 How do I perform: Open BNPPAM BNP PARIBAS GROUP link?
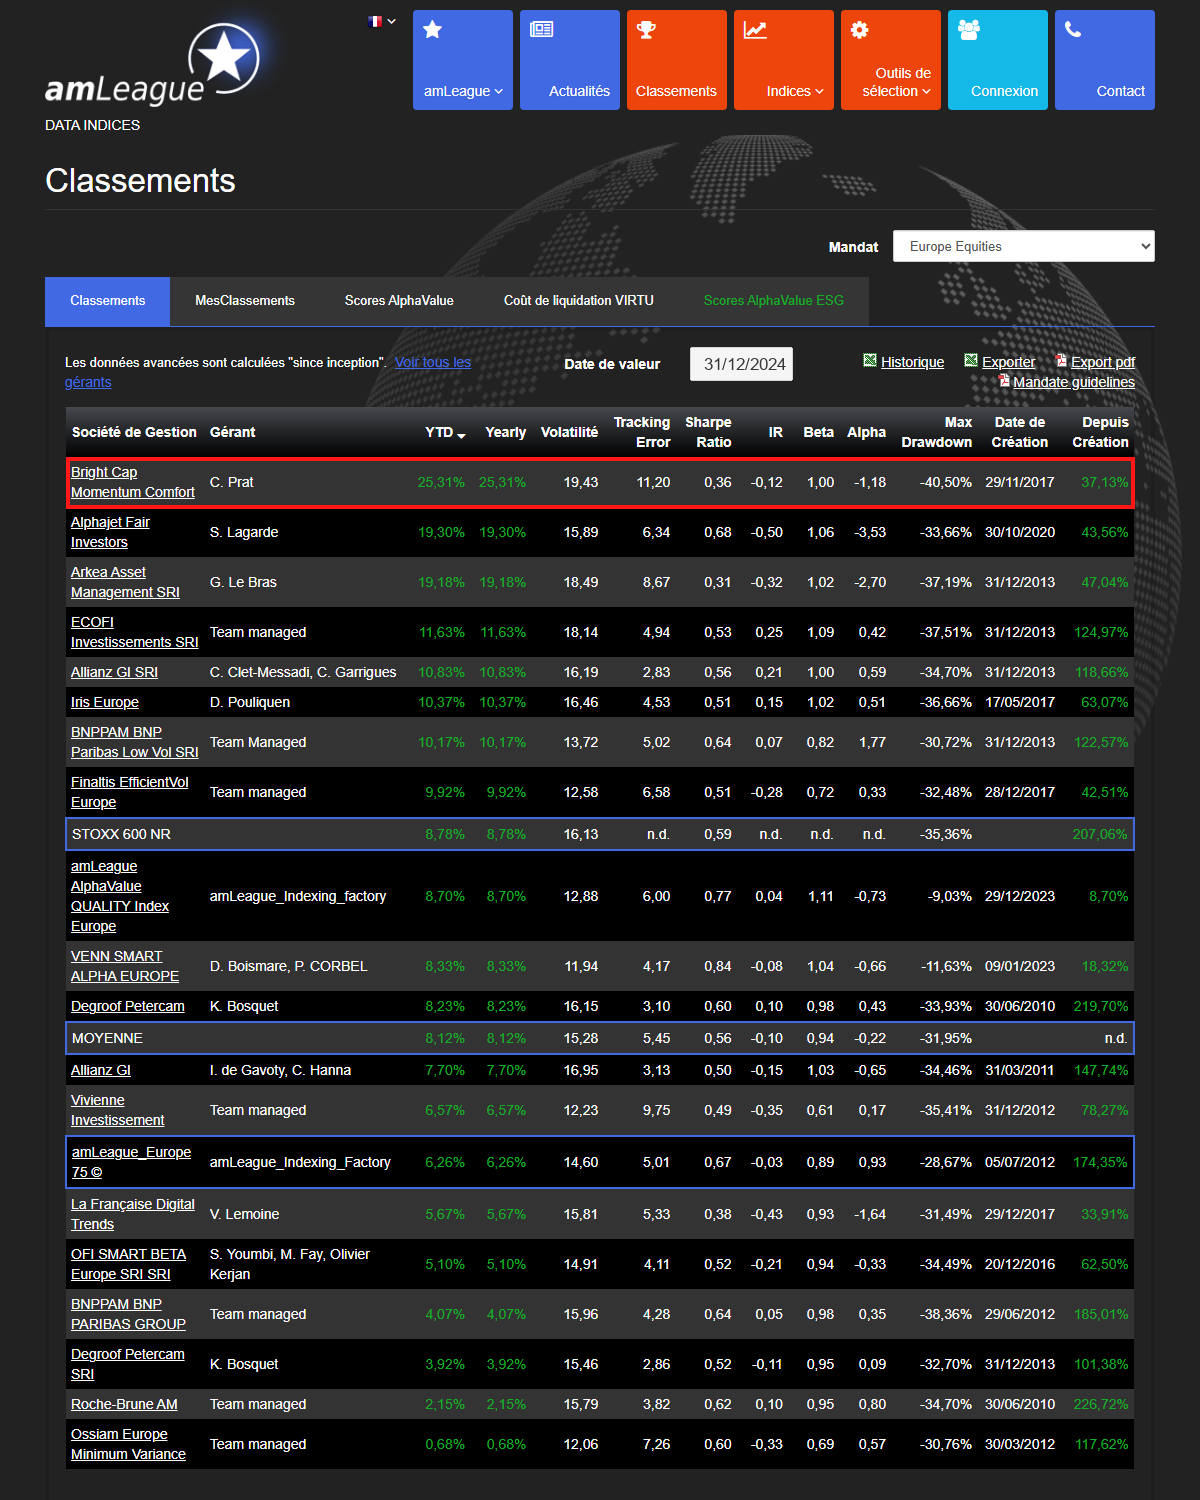coord(128,1314)
